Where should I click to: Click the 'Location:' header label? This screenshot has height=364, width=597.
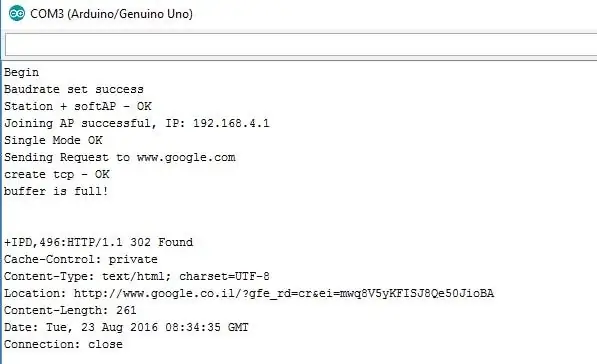[35, 294]
